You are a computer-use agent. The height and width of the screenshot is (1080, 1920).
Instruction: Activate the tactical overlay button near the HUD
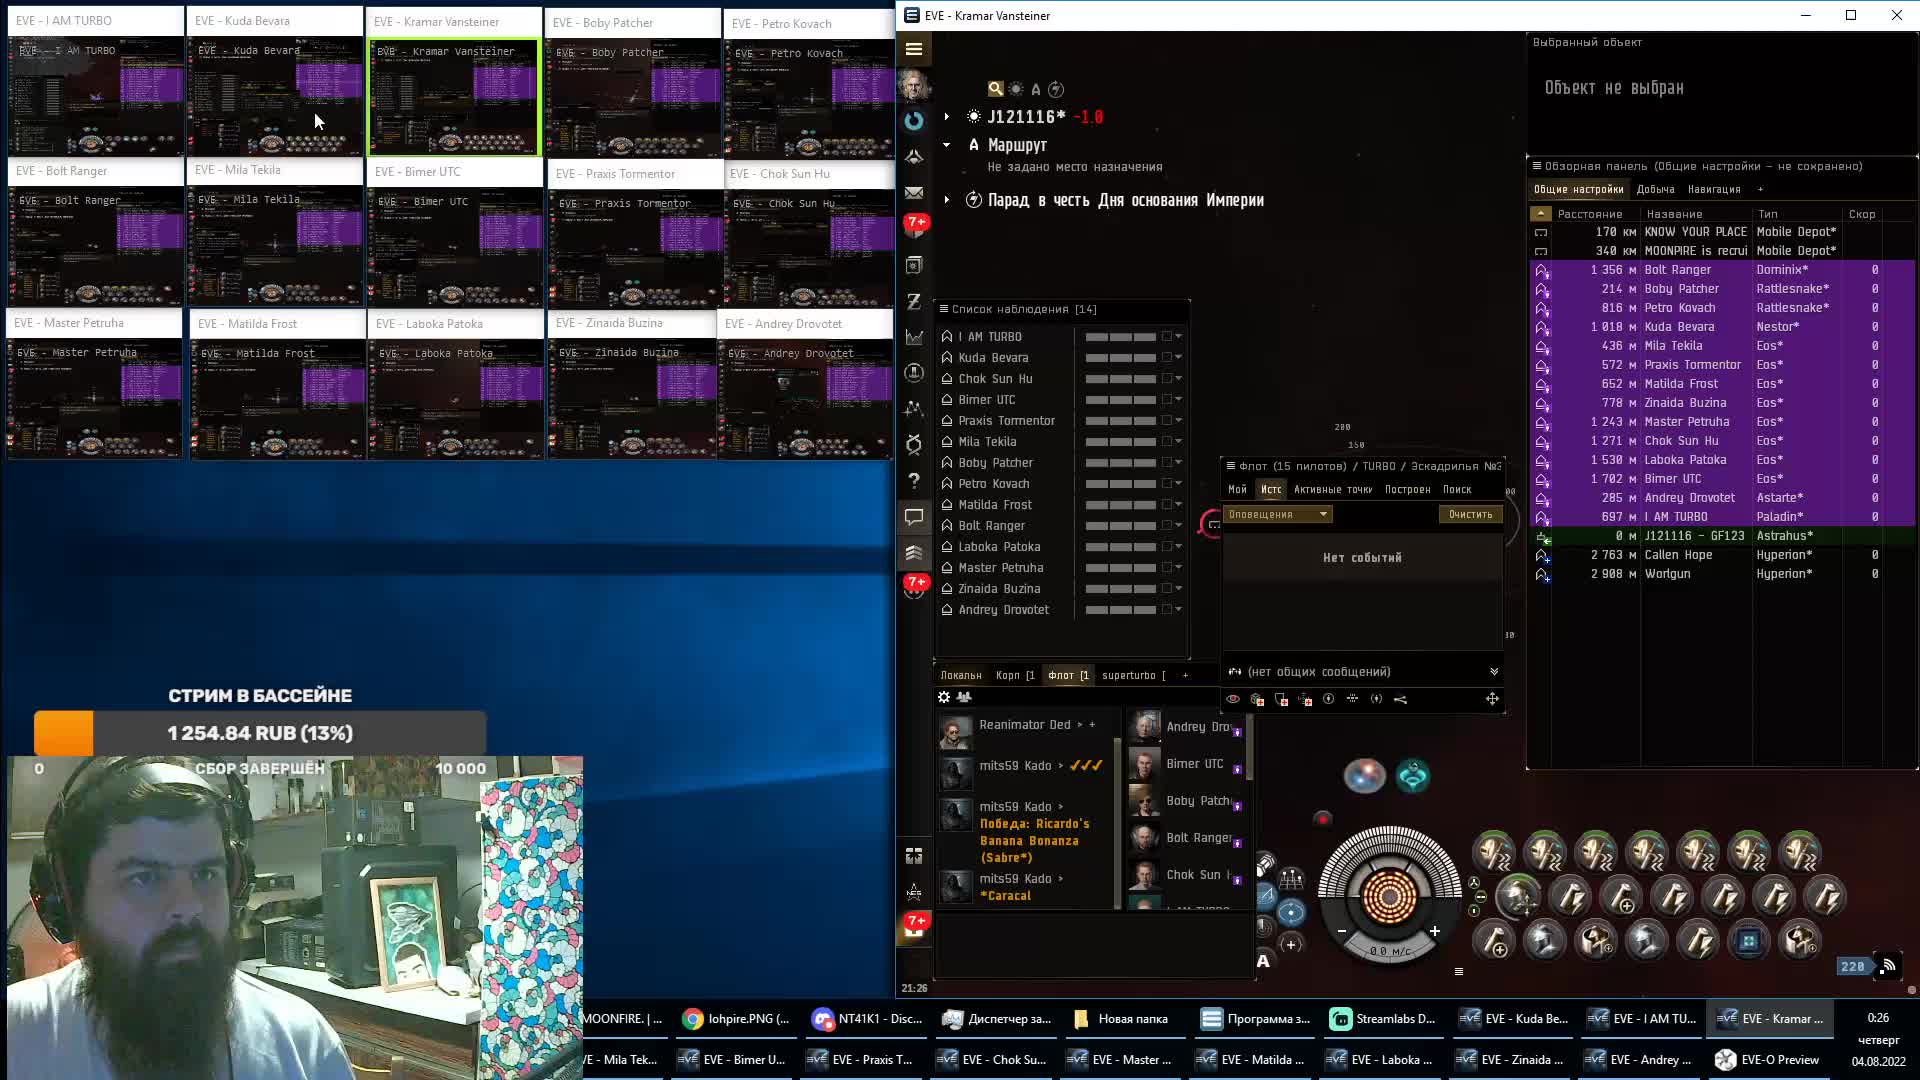(1291, 880)
